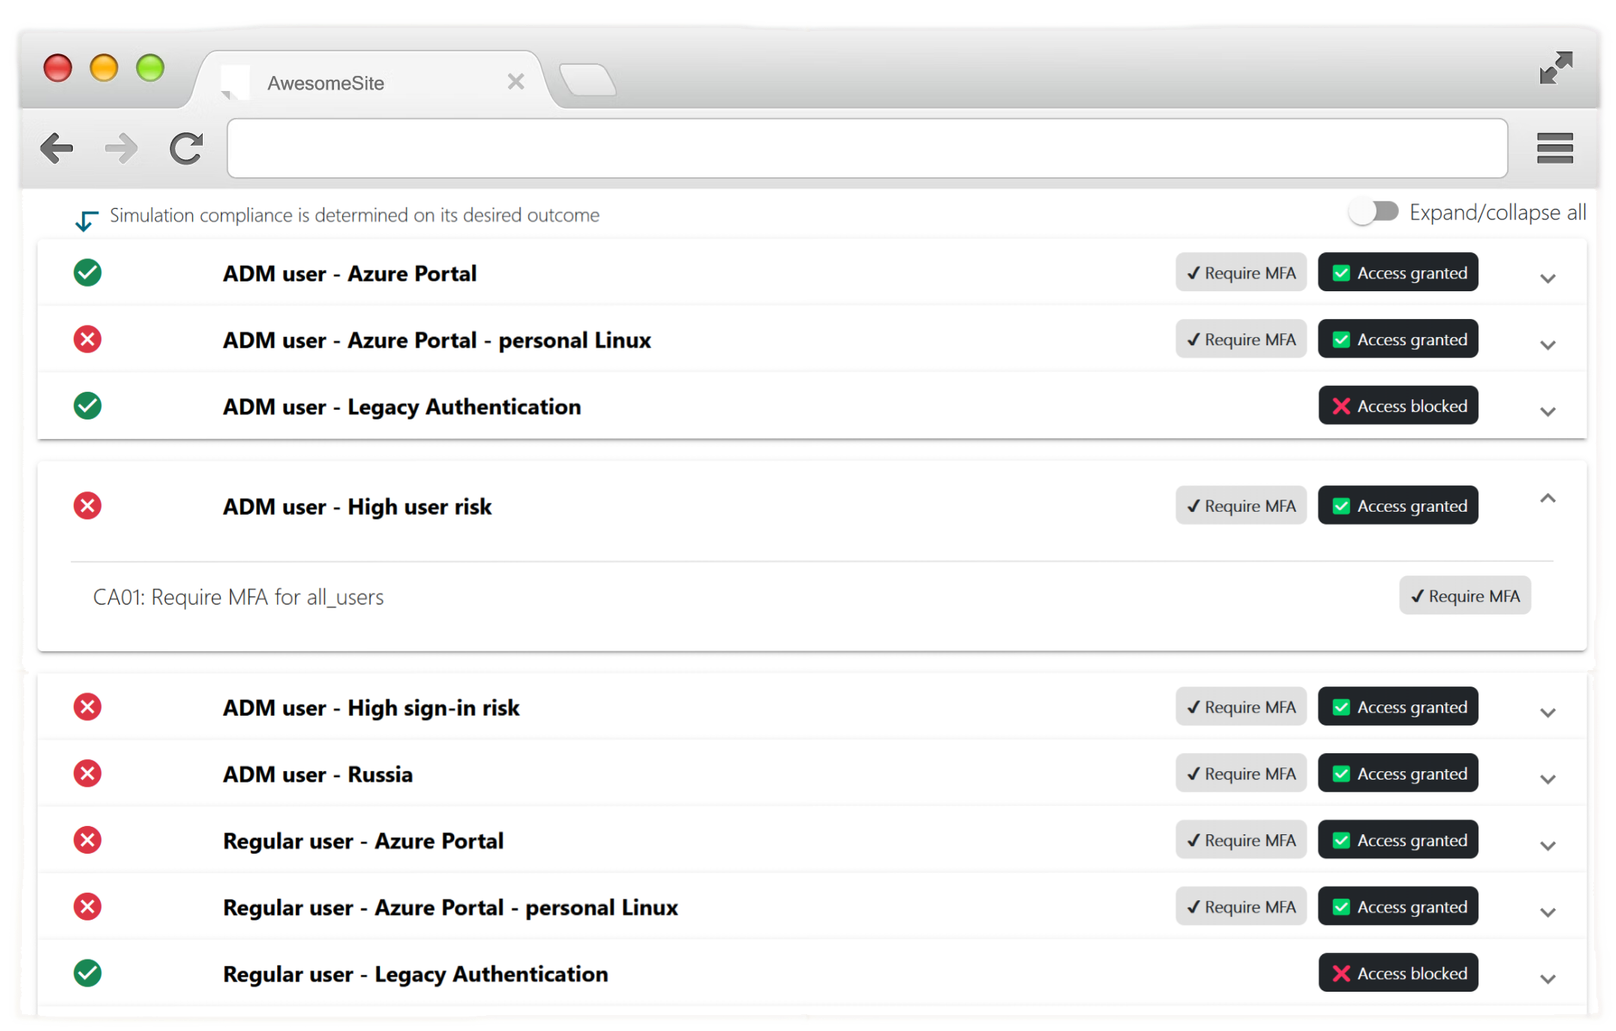Click Require MFA badge under CA01 policy
This screenshot has height=1031, width=1616.
click(1464, 596)
